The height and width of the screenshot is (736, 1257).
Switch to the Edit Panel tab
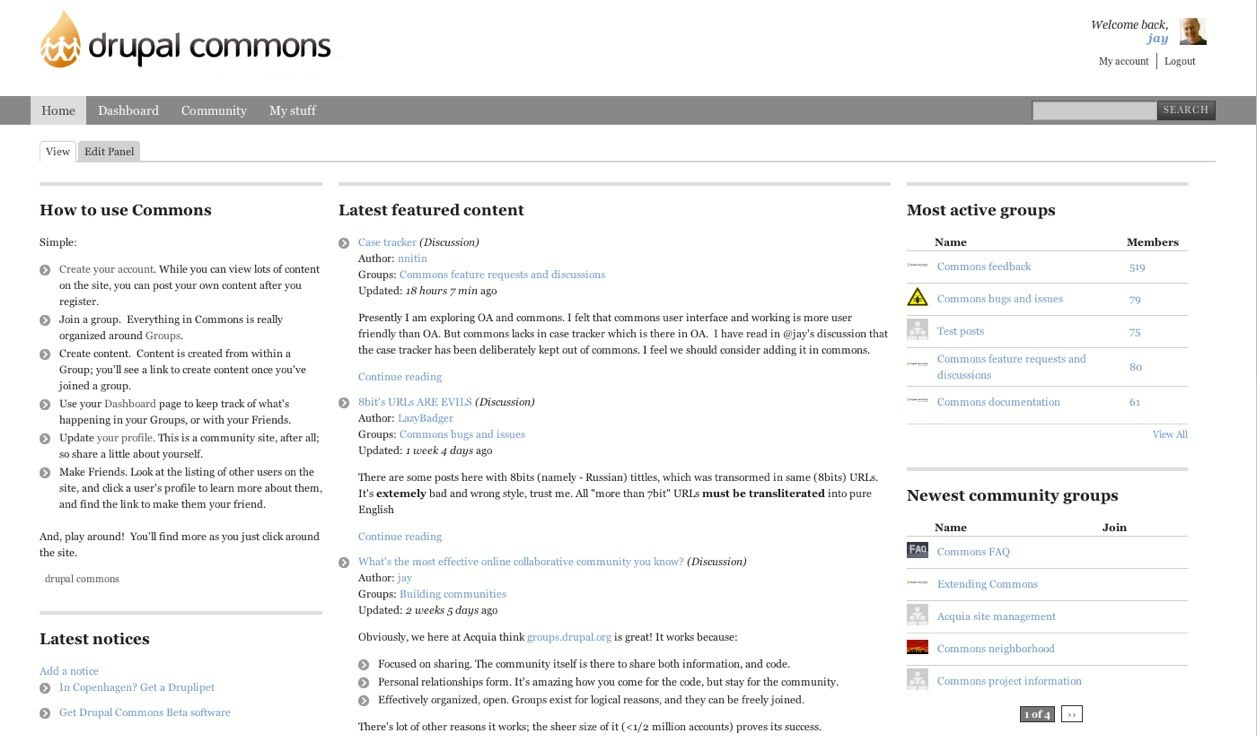point(109,152)
